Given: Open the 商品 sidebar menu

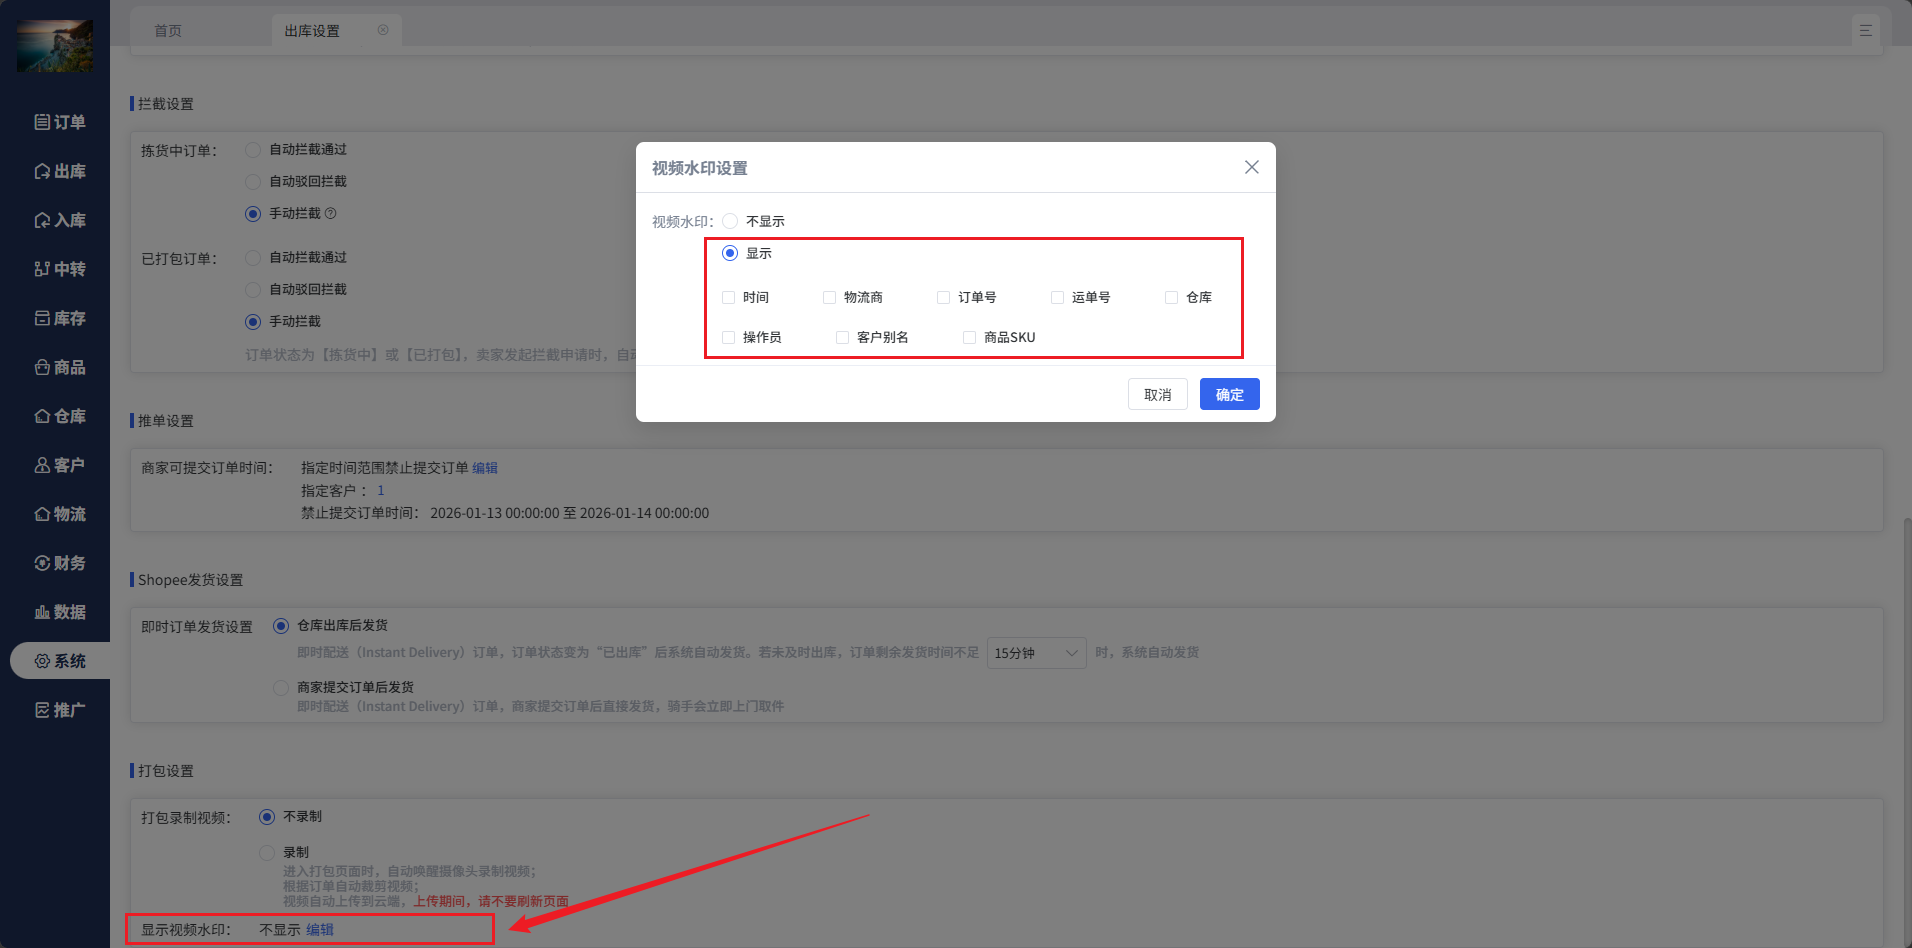Looking at the screenshot, I should click(x=60, y=367).
